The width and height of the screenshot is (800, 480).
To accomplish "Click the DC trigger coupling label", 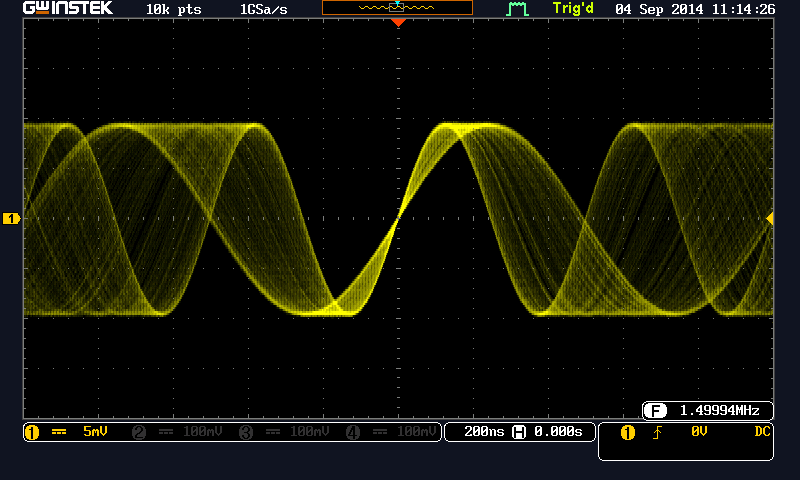I will (762, 432).
